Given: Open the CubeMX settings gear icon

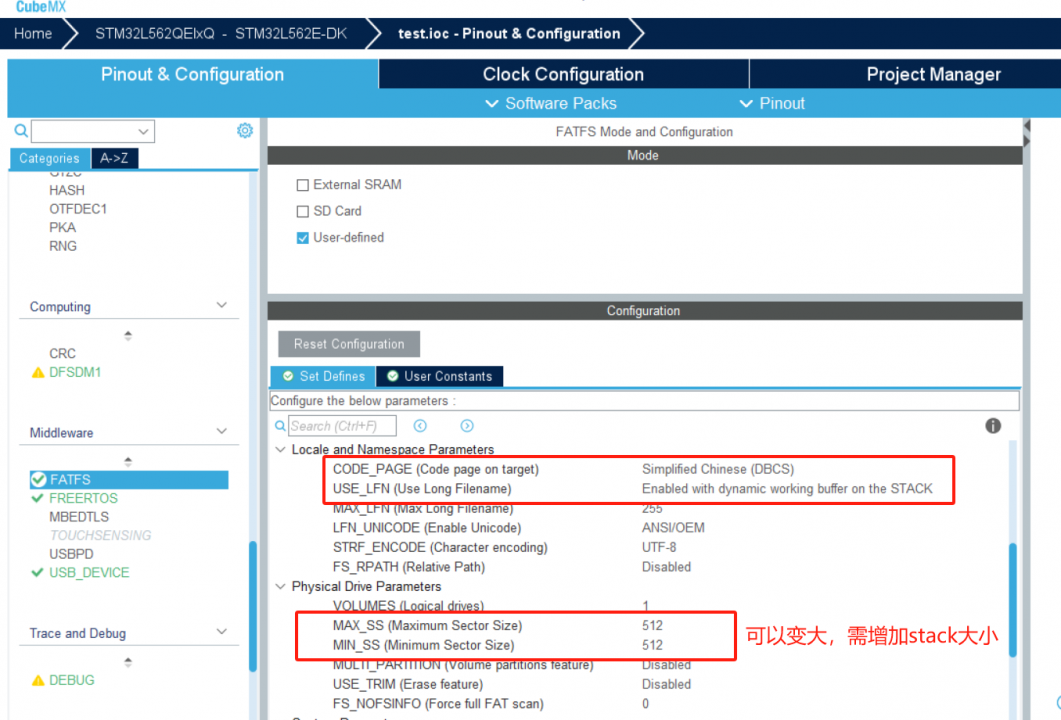Looking at the screenshot, I should (245, 130).
